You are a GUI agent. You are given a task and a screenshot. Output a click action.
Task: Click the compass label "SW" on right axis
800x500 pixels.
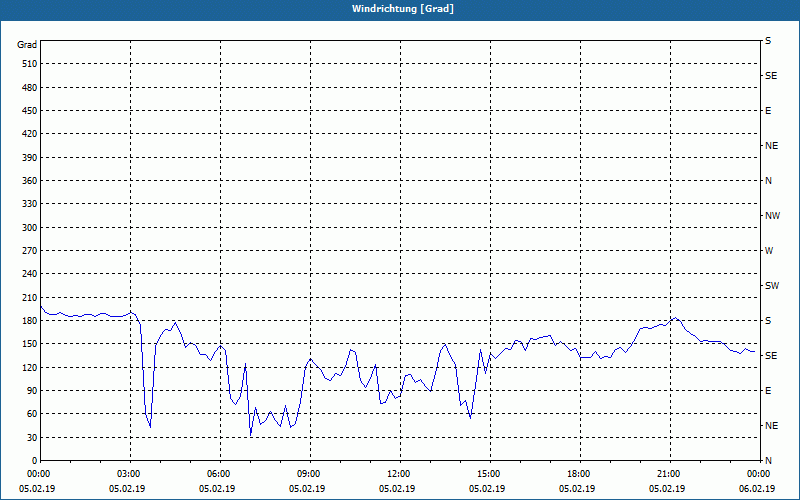coord(772,286)
